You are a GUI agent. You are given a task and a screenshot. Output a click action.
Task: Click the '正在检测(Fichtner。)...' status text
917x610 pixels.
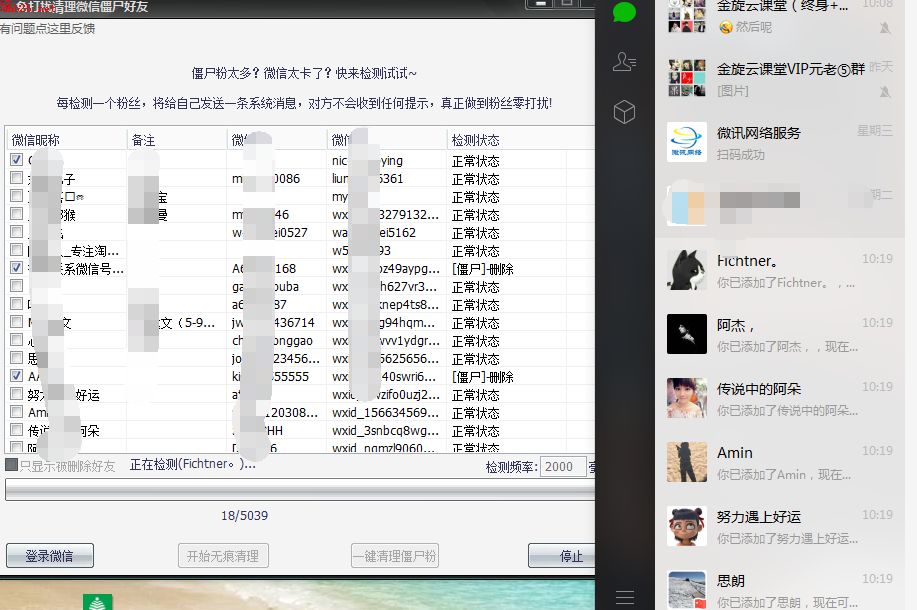[x=192, y=464]
